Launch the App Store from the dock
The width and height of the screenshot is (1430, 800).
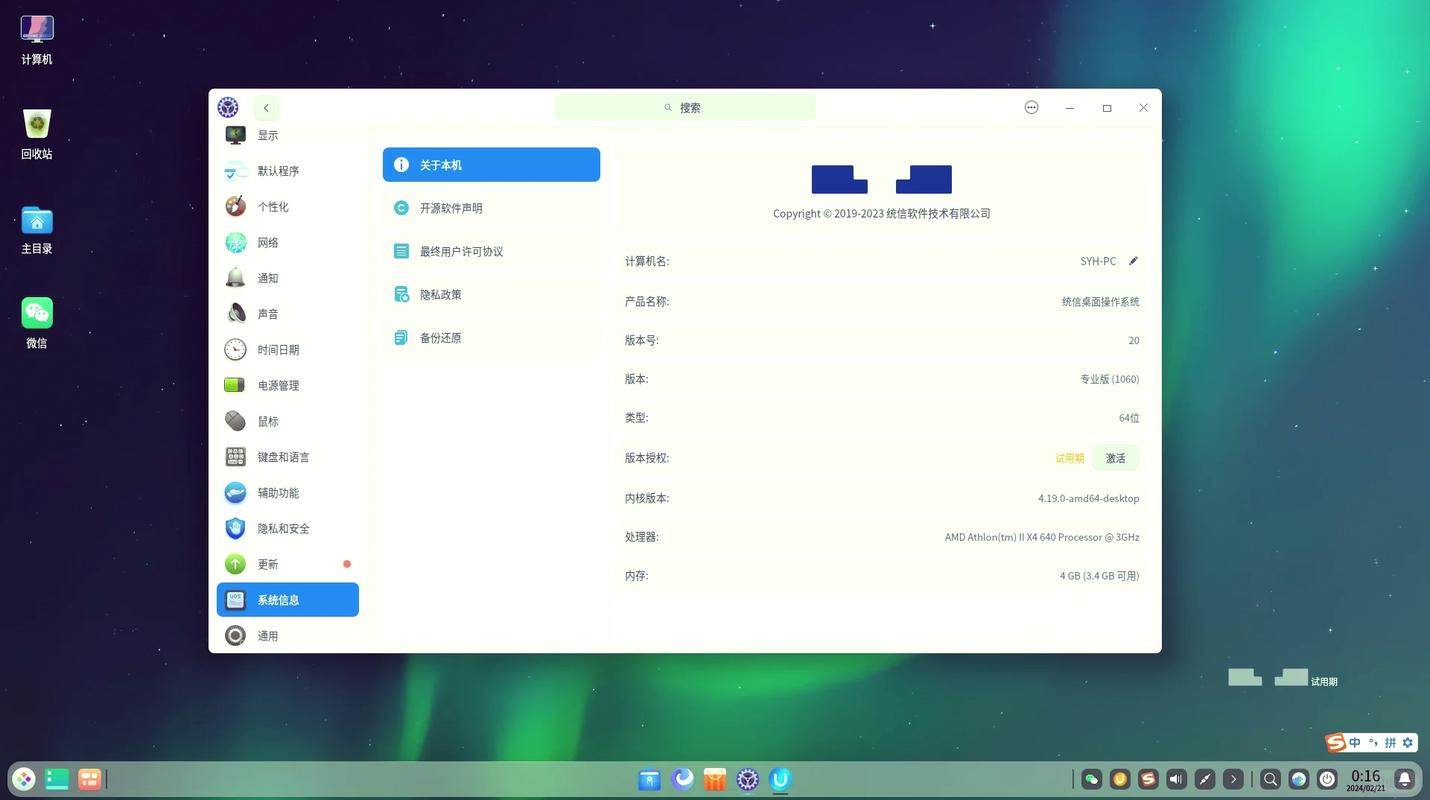[713, 779]
